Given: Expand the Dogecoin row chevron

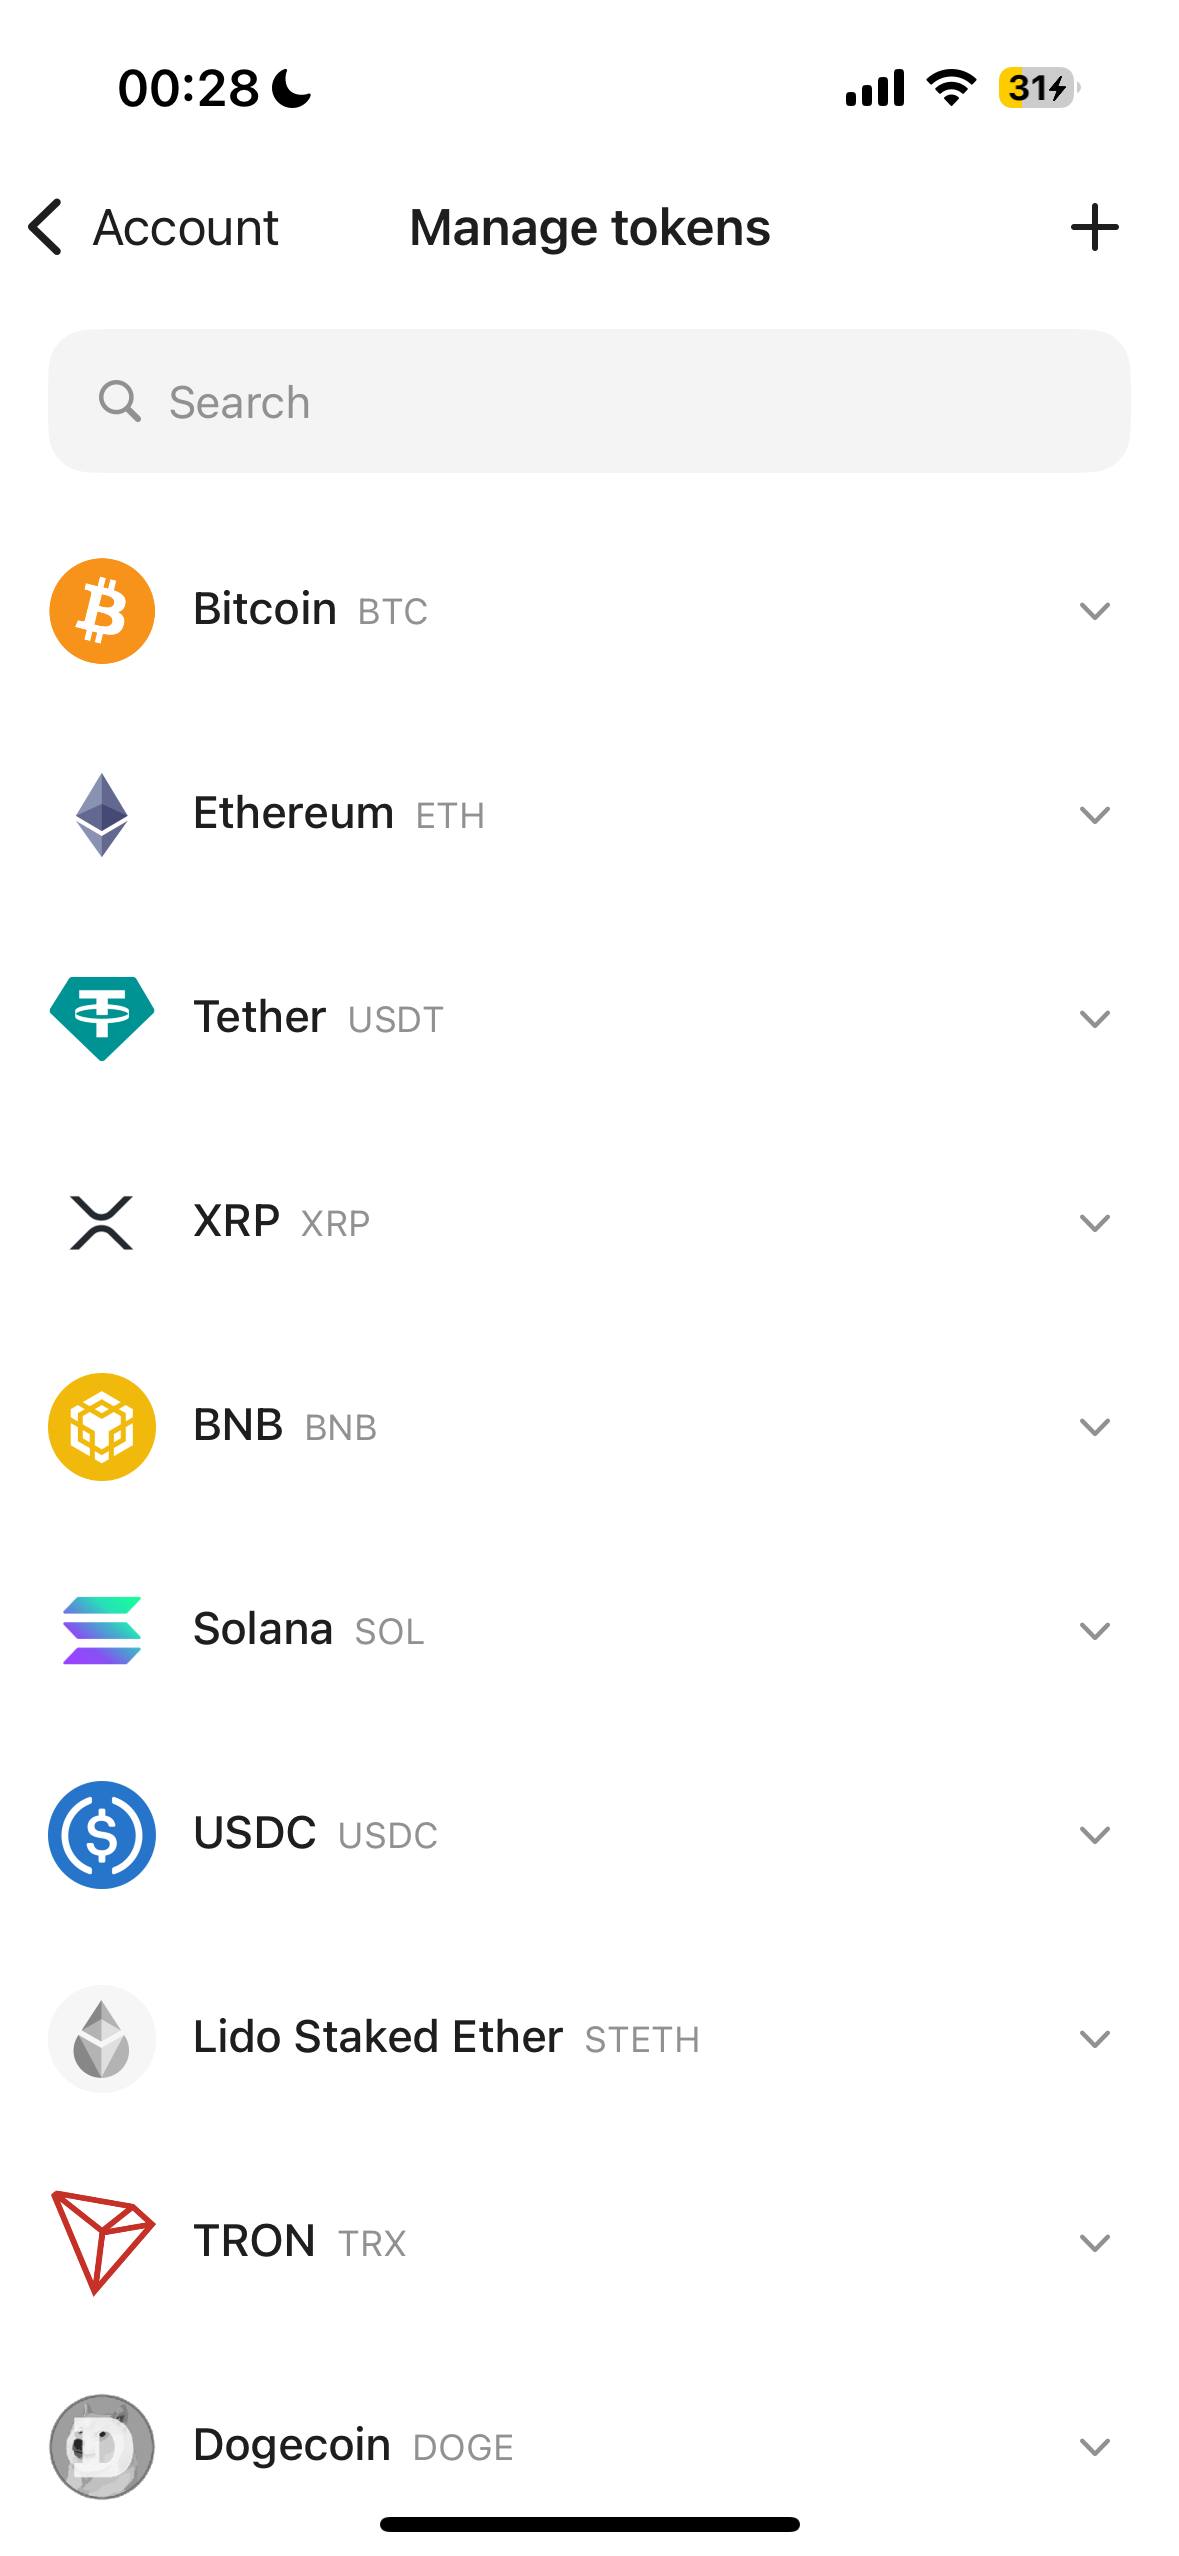Looking at the screenshot, I should coord(1095,2447).
